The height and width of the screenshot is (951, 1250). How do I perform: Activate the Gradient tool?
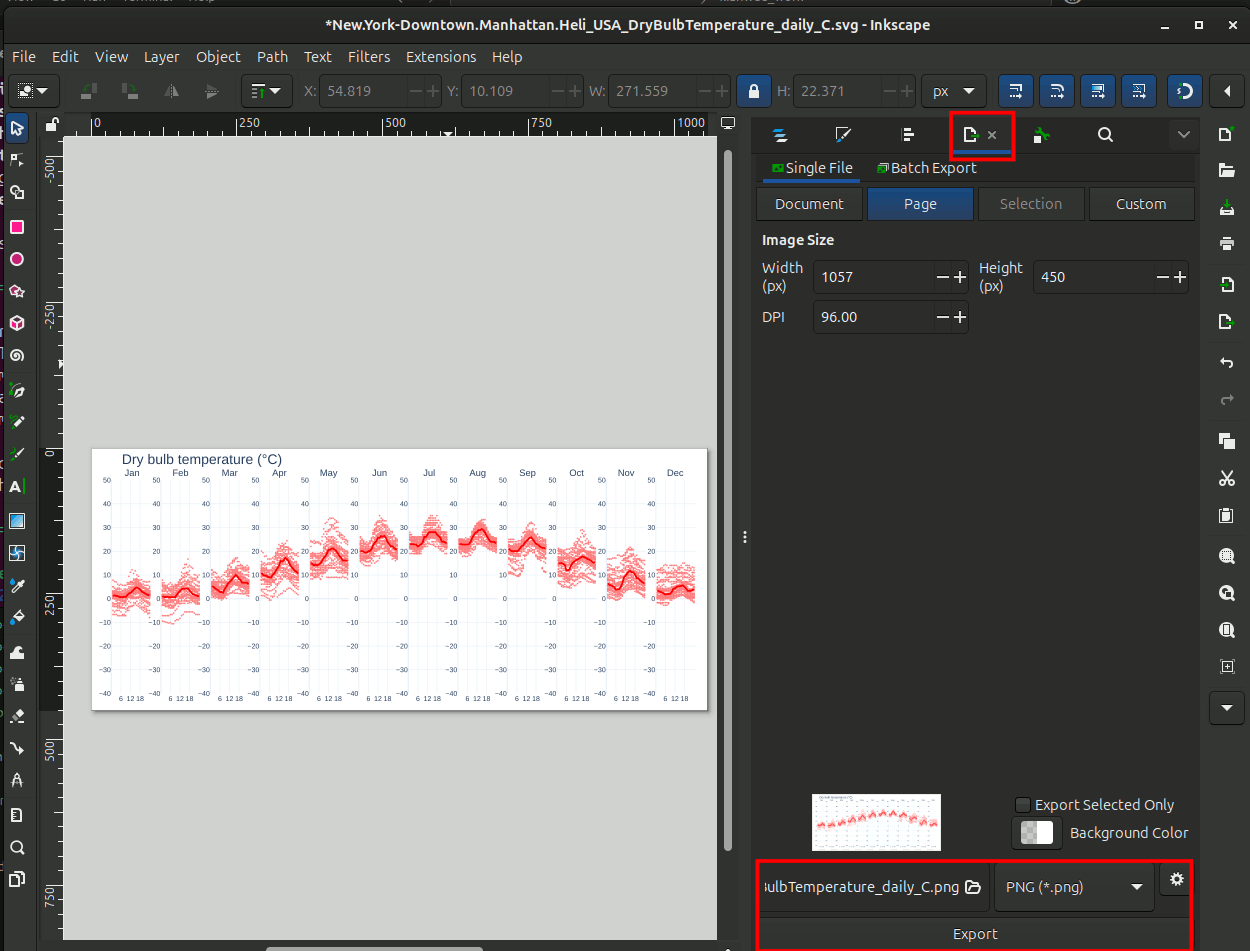pos(17,520)
